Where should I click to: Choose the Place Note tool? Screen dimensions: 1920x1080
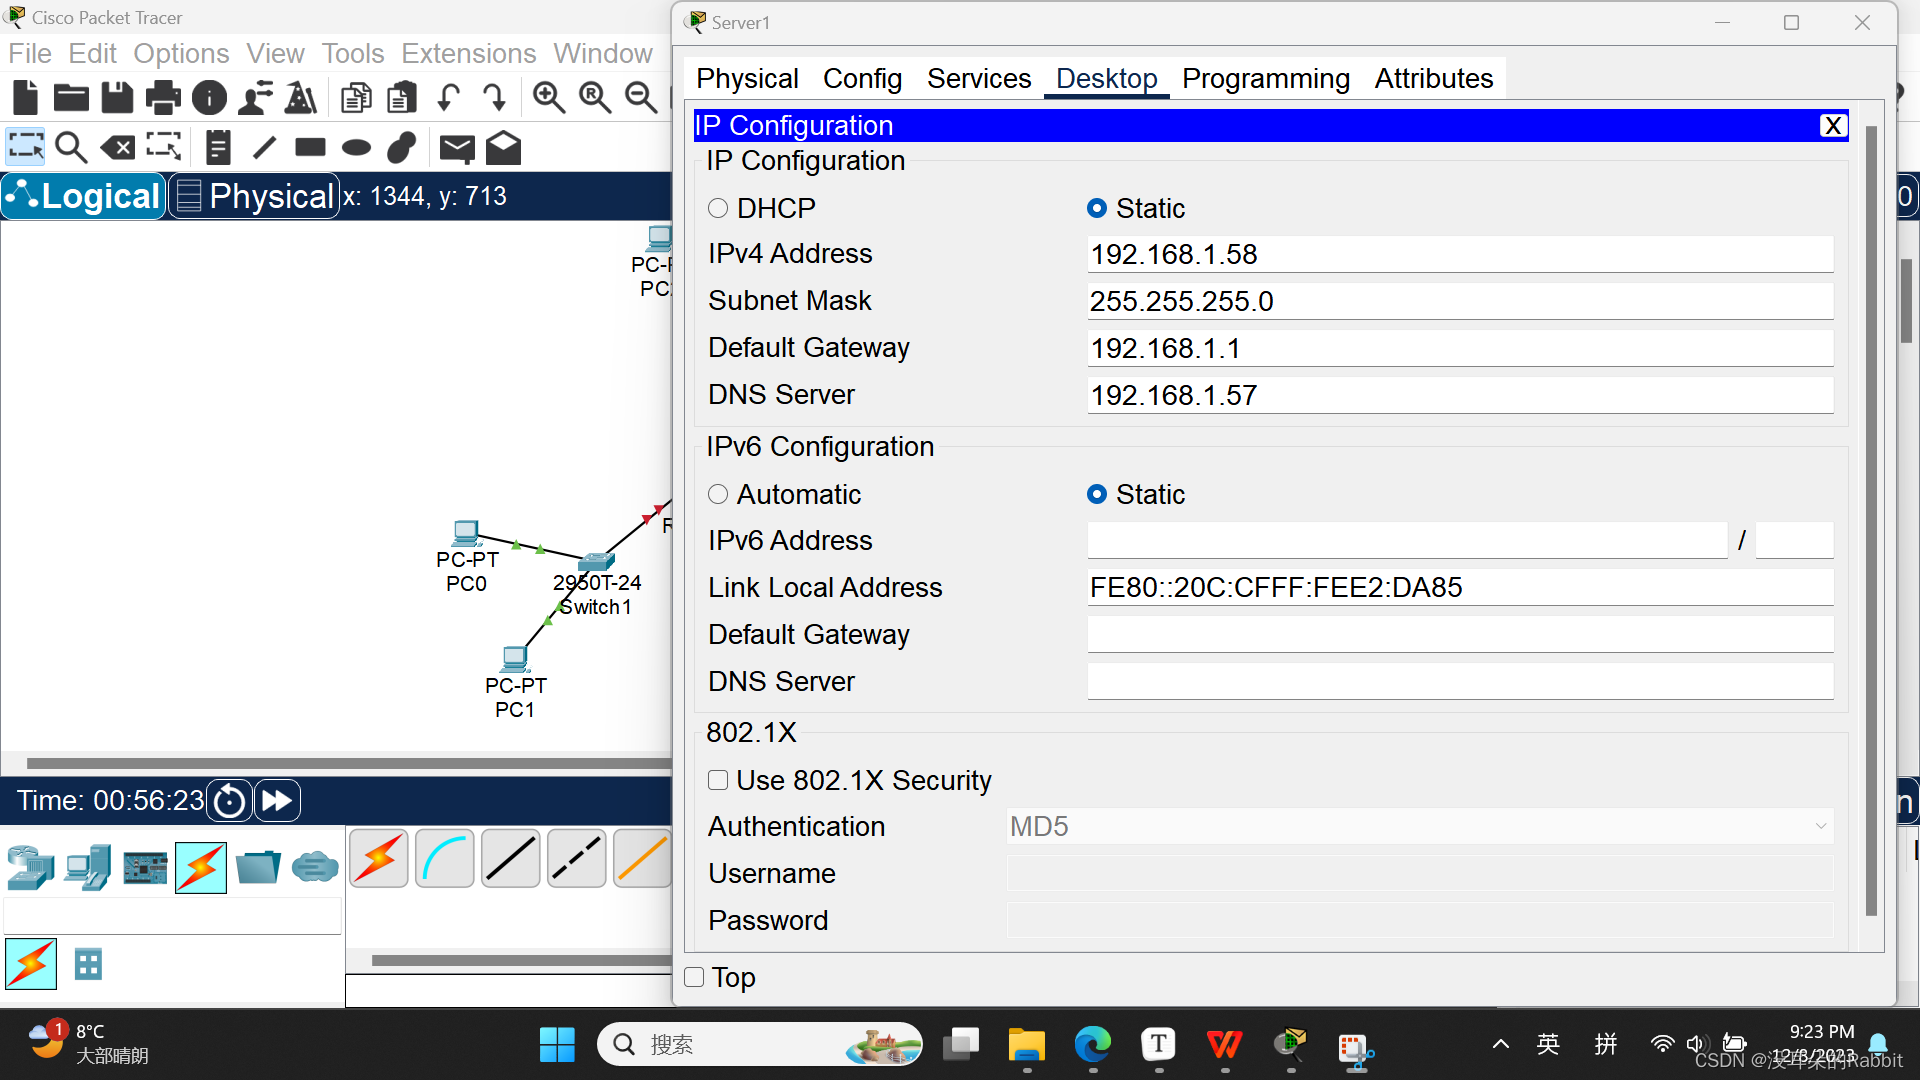coord(218,147)
